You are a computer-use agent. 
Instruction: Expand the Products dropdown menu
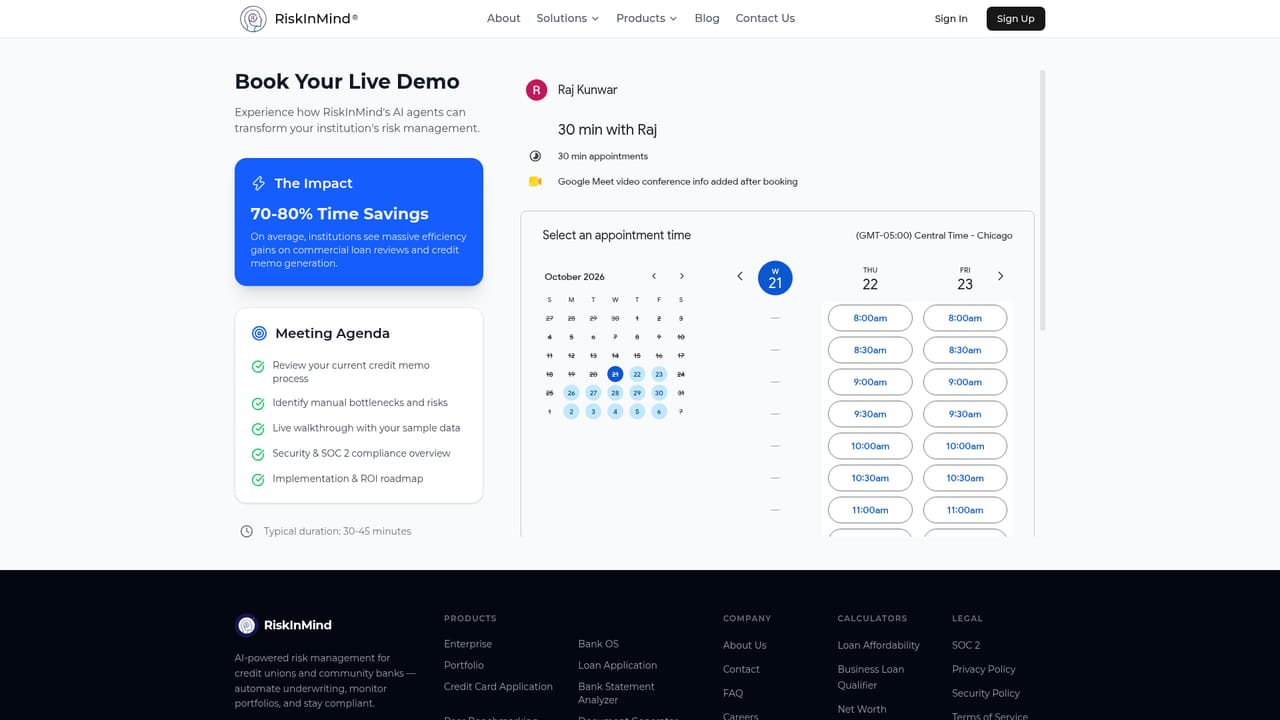[x=647, y=18]
